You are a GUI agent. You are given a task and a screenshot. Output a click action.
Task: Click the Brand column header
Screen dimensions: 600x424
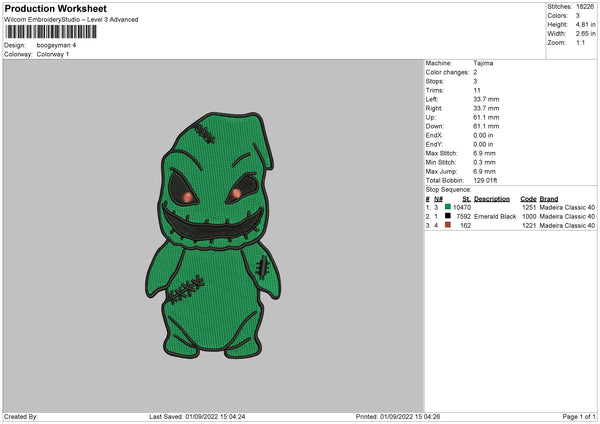pos(549,198)
